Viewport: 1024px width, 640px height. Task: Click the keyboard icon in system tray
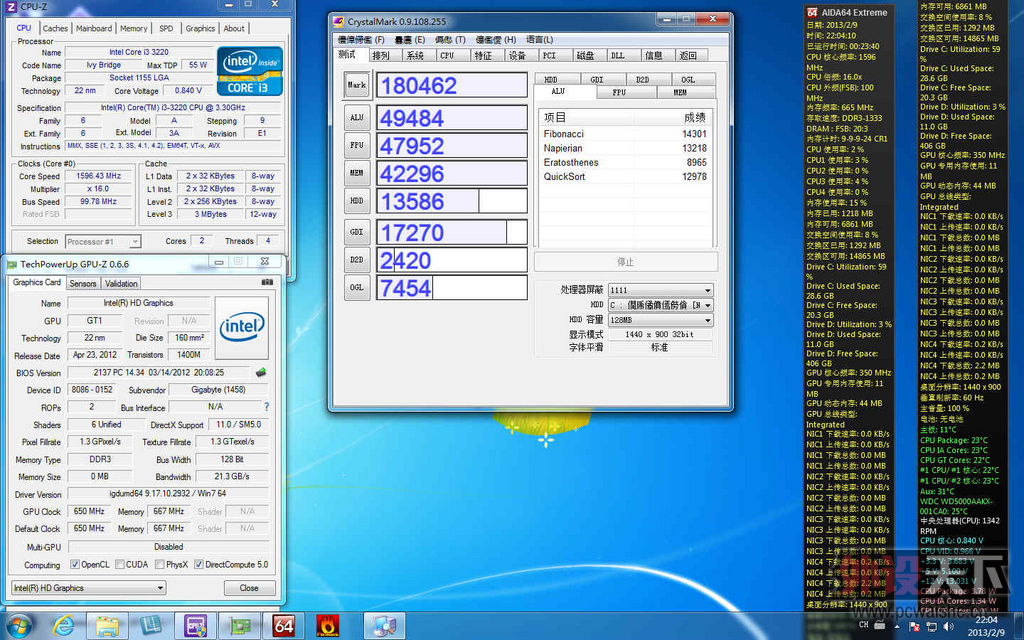pos(879,626)
